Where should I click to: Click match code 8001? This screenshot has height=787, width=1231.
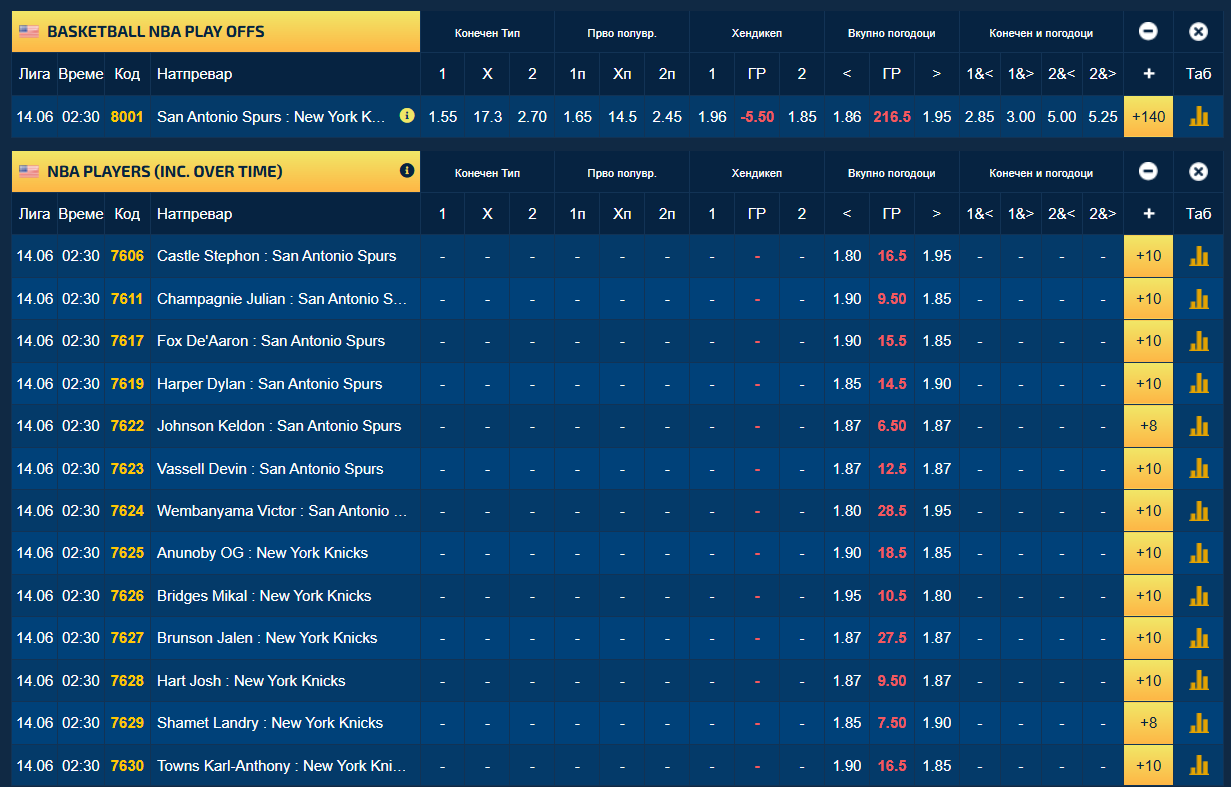point(127,117)
